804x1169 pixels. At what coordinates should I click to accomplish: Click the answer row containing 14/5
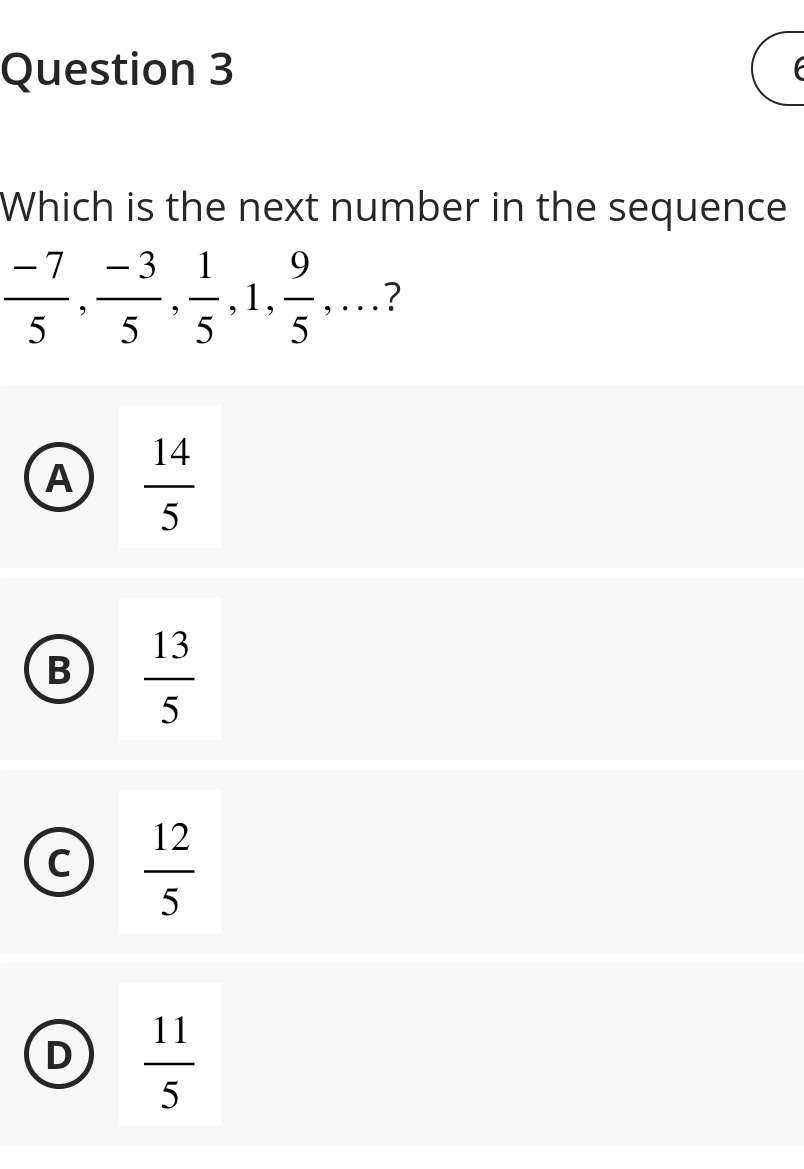click(400, 477)
